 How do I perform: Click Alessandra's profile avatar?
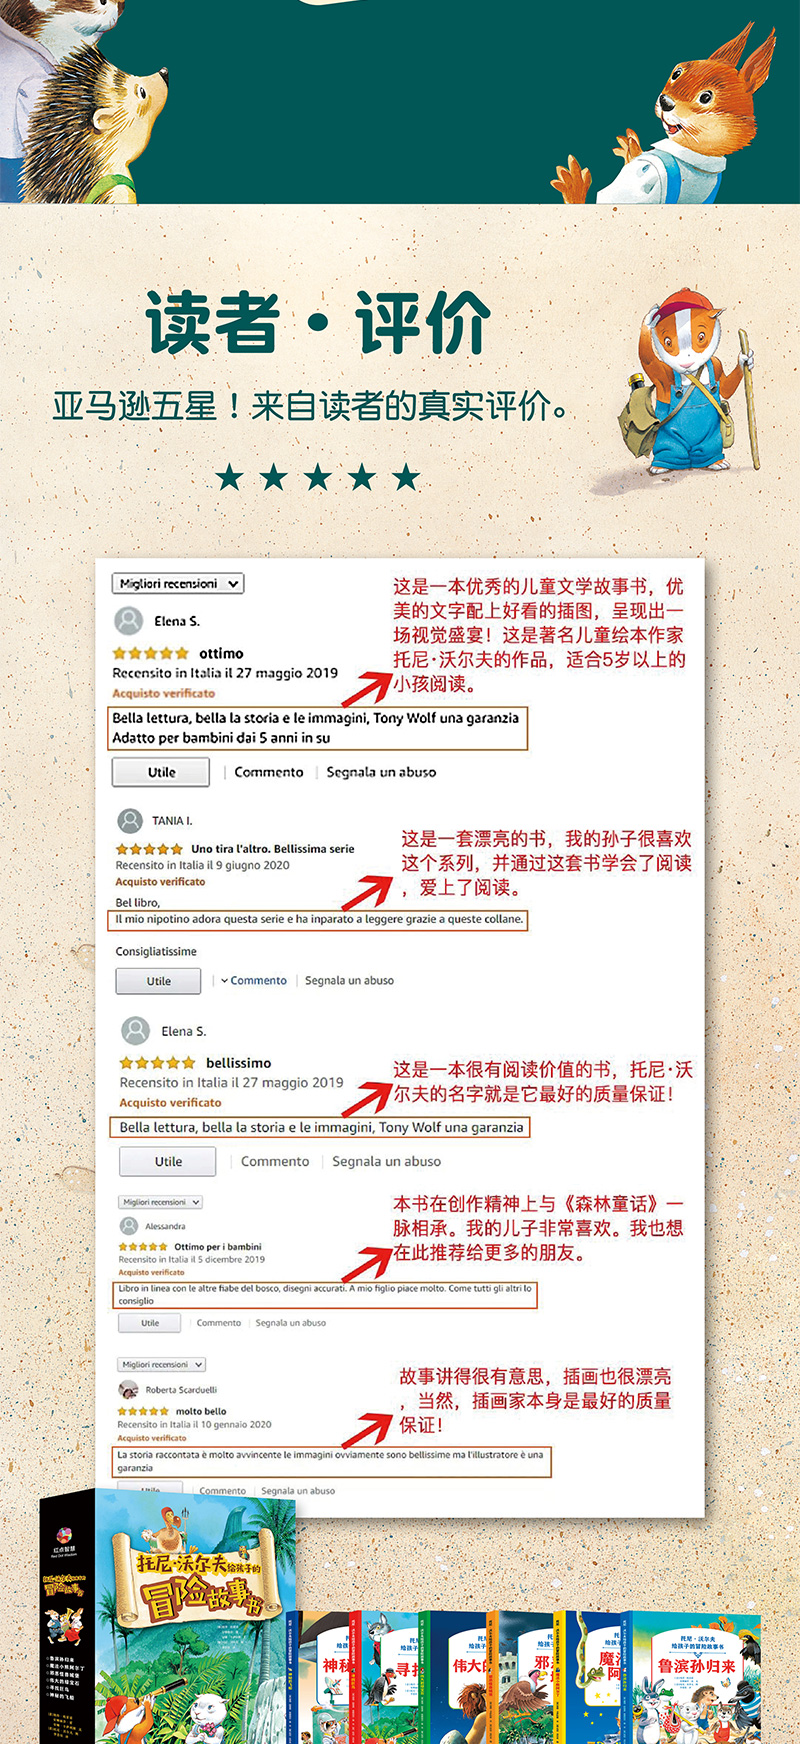click(129, 1226)
